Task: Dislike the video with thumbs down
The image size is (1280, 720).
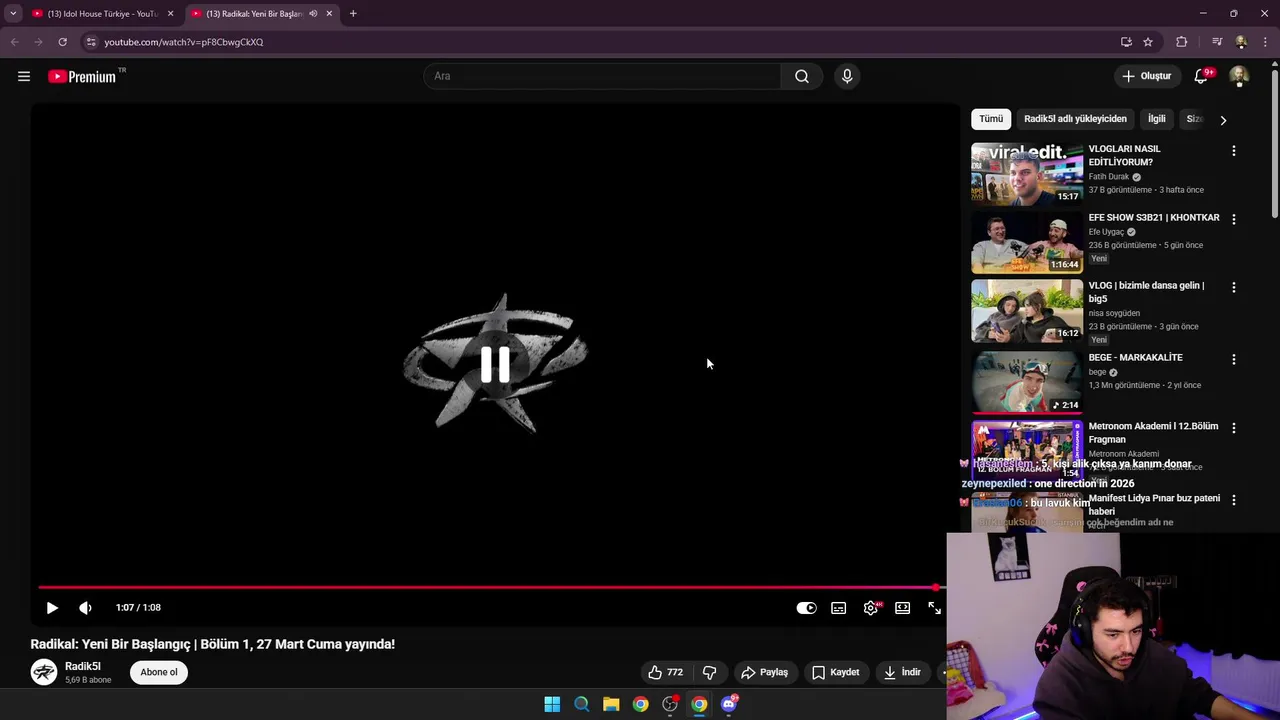Action: click(709, 672)
